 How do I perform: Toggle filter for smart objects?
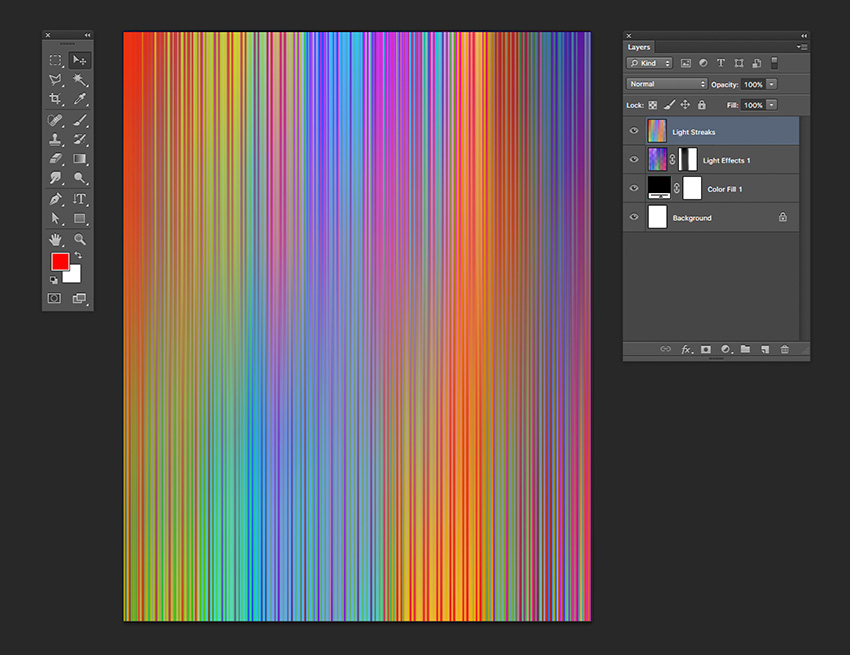(757, 63)
